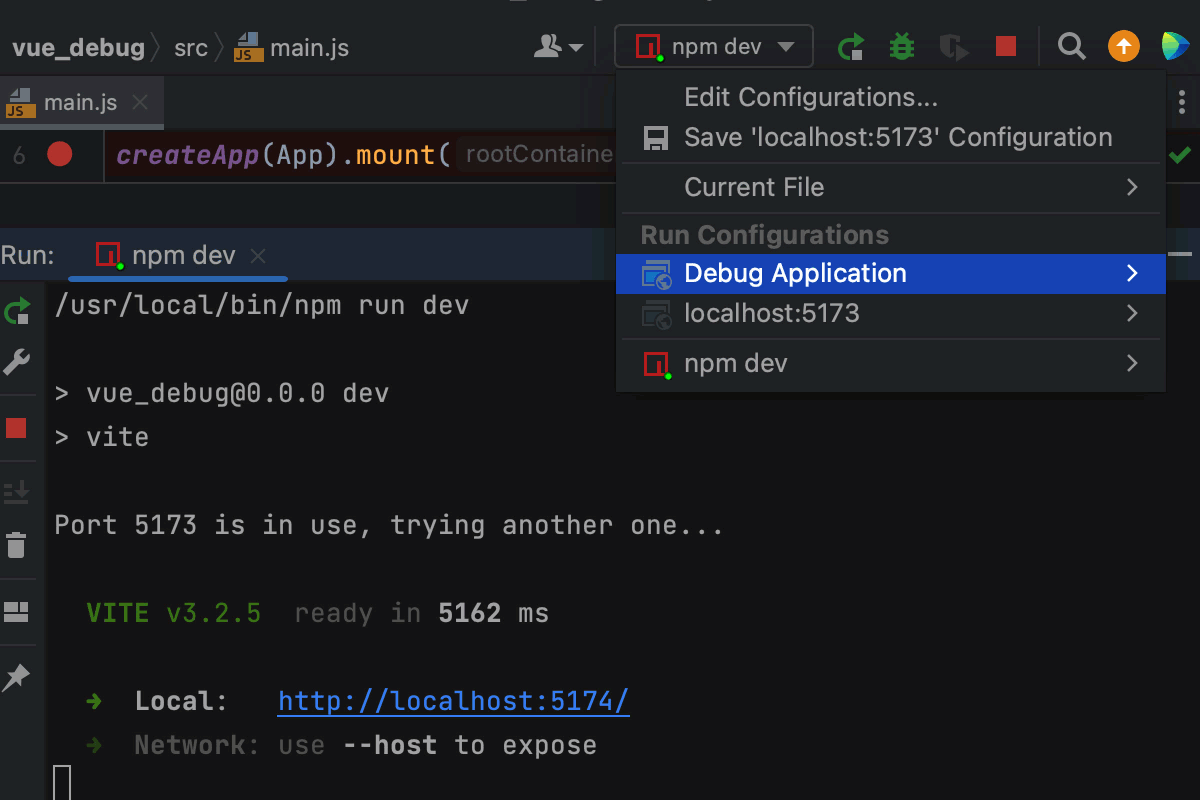Click the vue_debug breadcrumb
Screen dimensions: 1200x800
click(x=78, y=48)
